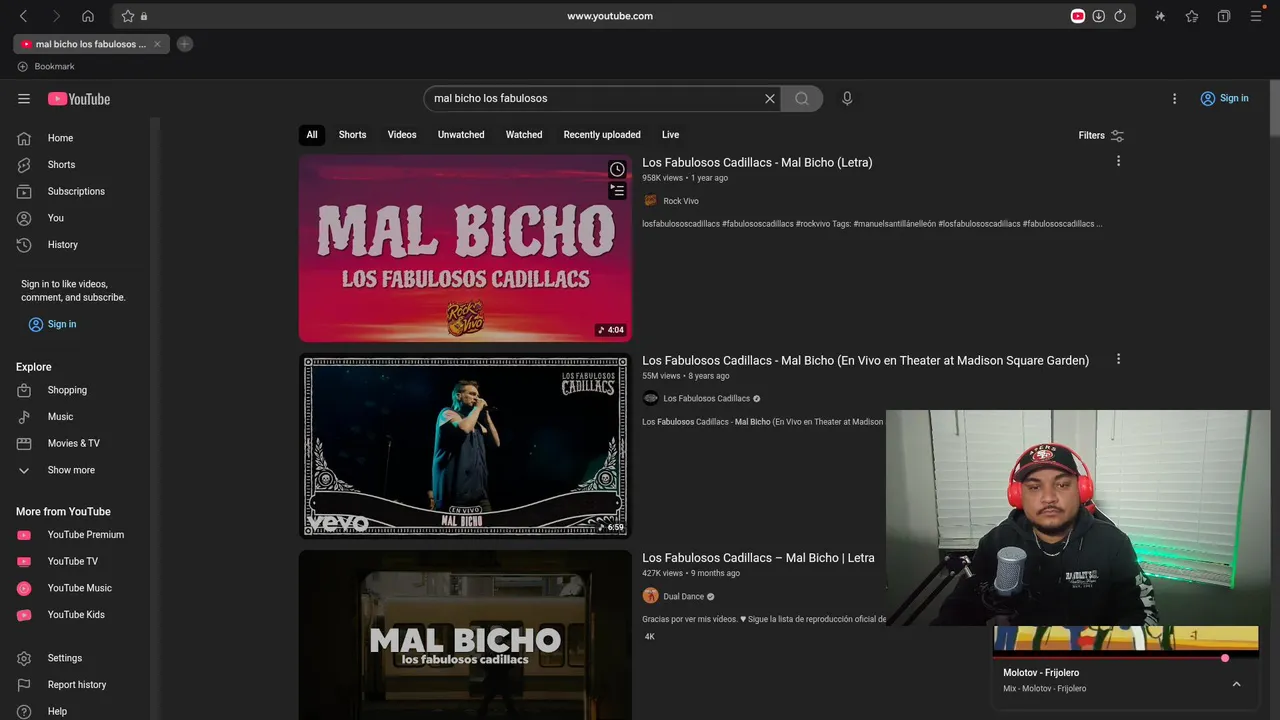Open the En Vivo Madison Square Garden thumbnail
The image size is (1280, 720).
pos(465,445)
